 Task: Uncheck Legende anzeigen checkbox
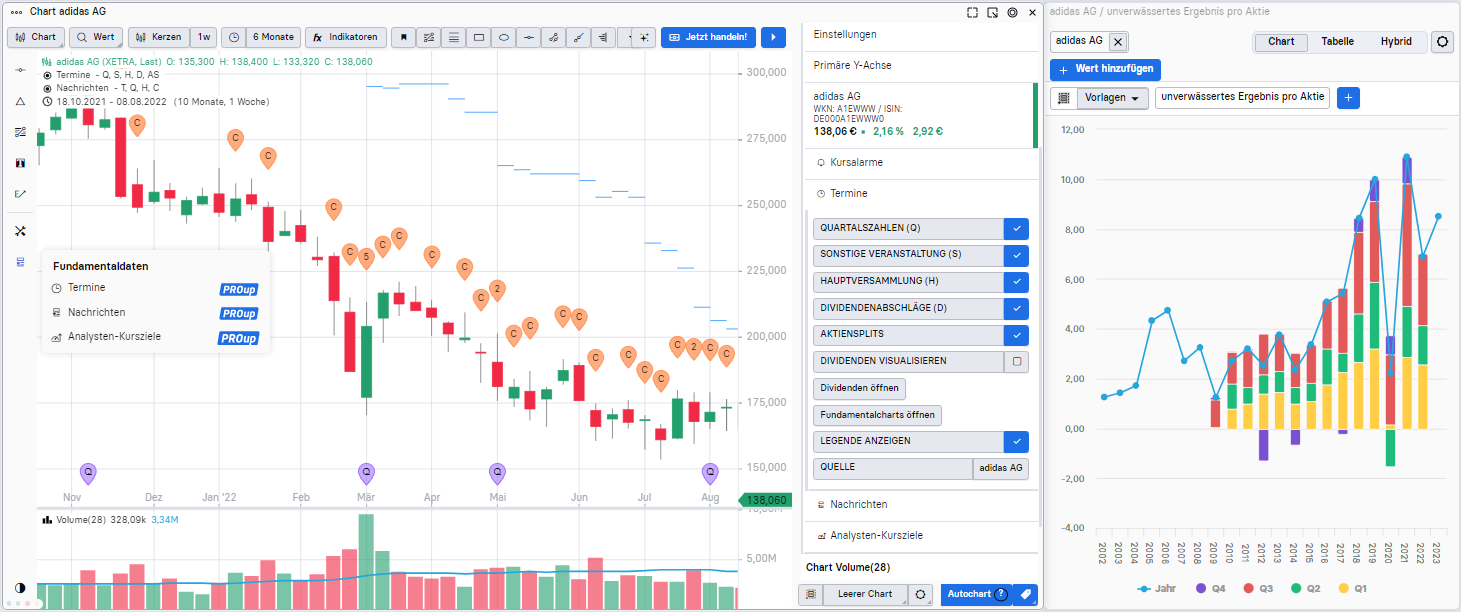[x=1016, y=441]
